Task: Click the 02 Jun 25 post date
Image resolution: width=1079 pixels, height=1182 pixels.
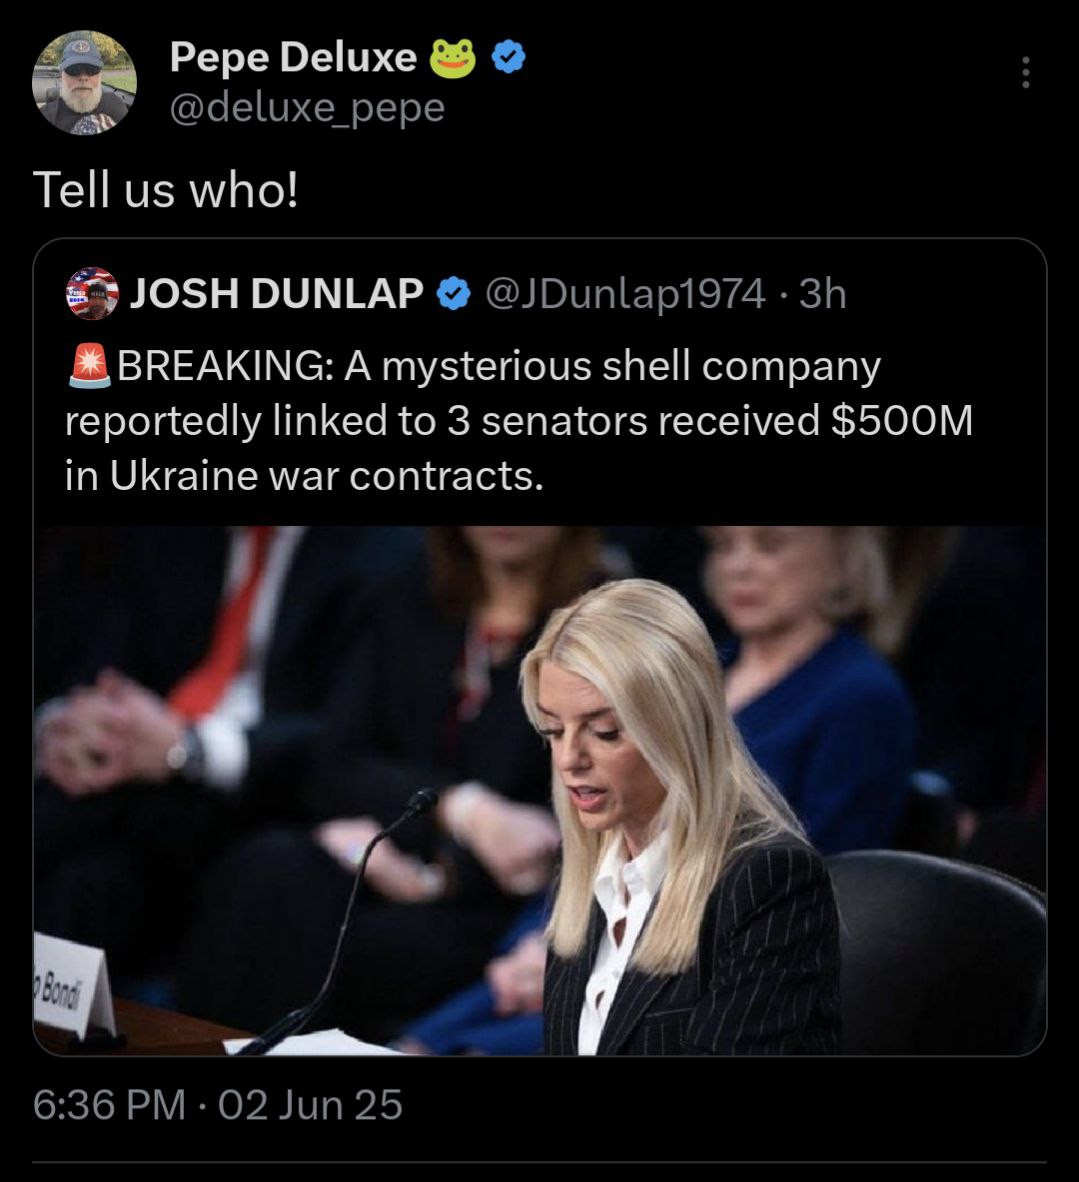Action: pyautogui.click(x=310, y=1105)
